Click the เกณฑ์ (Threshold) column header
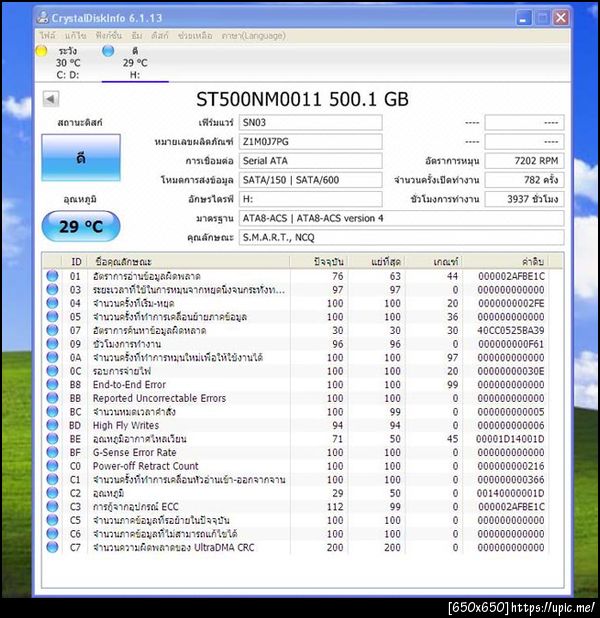The width and height of the screenshot is (600, 618). coord(434,262)
